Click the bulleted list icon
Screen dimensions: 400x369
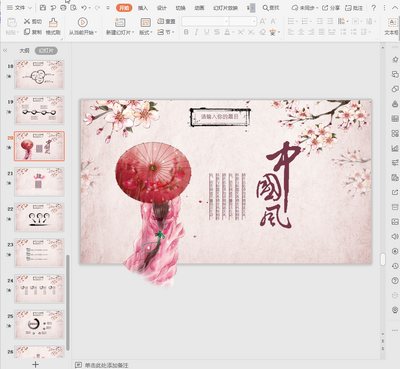click(x=291, y=21)
